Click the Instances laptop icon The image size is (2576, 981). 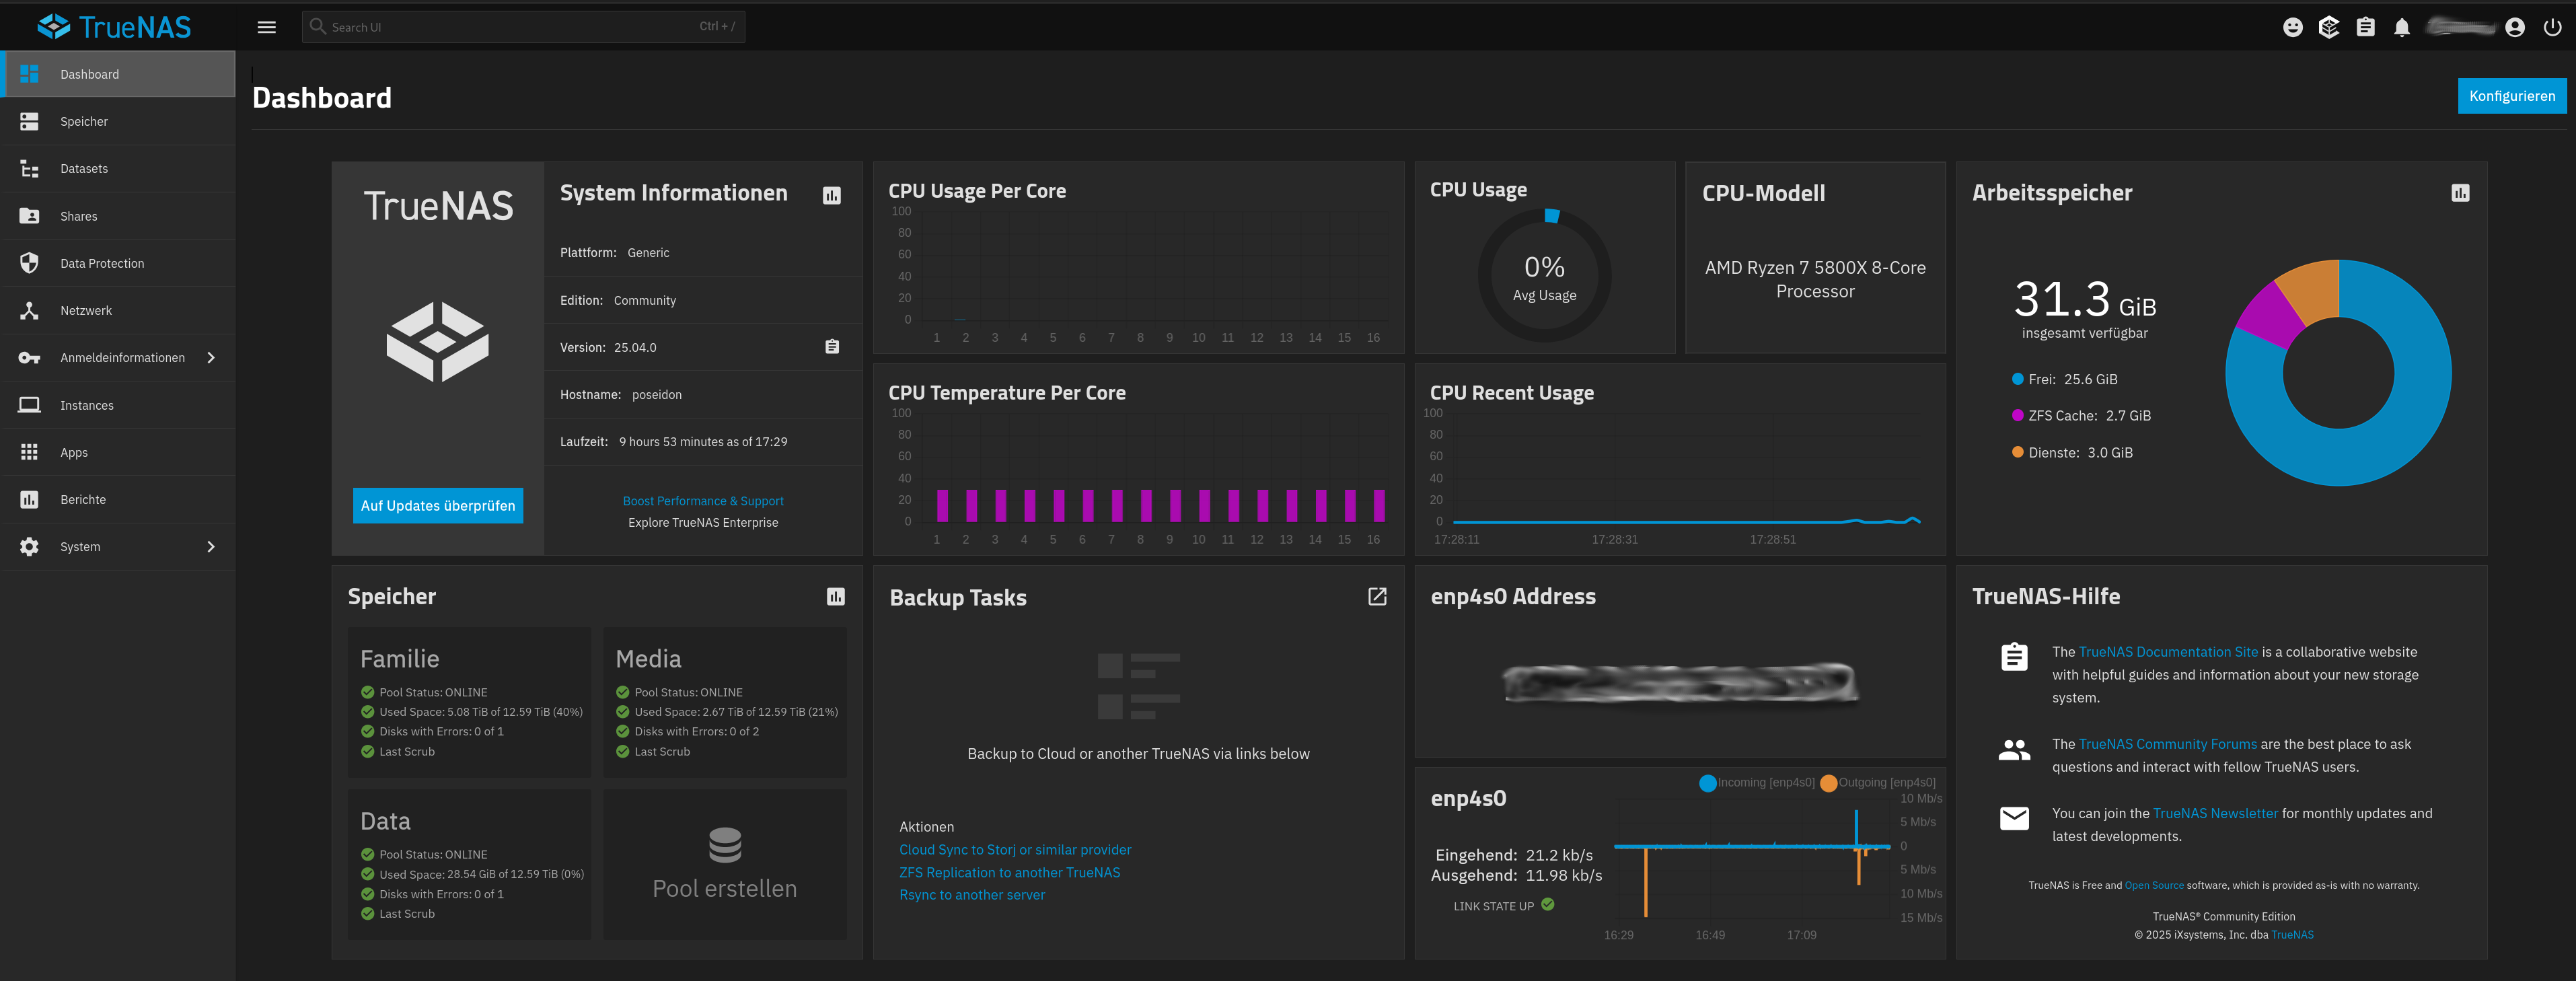pyautogui.click(x=29, y=405)
